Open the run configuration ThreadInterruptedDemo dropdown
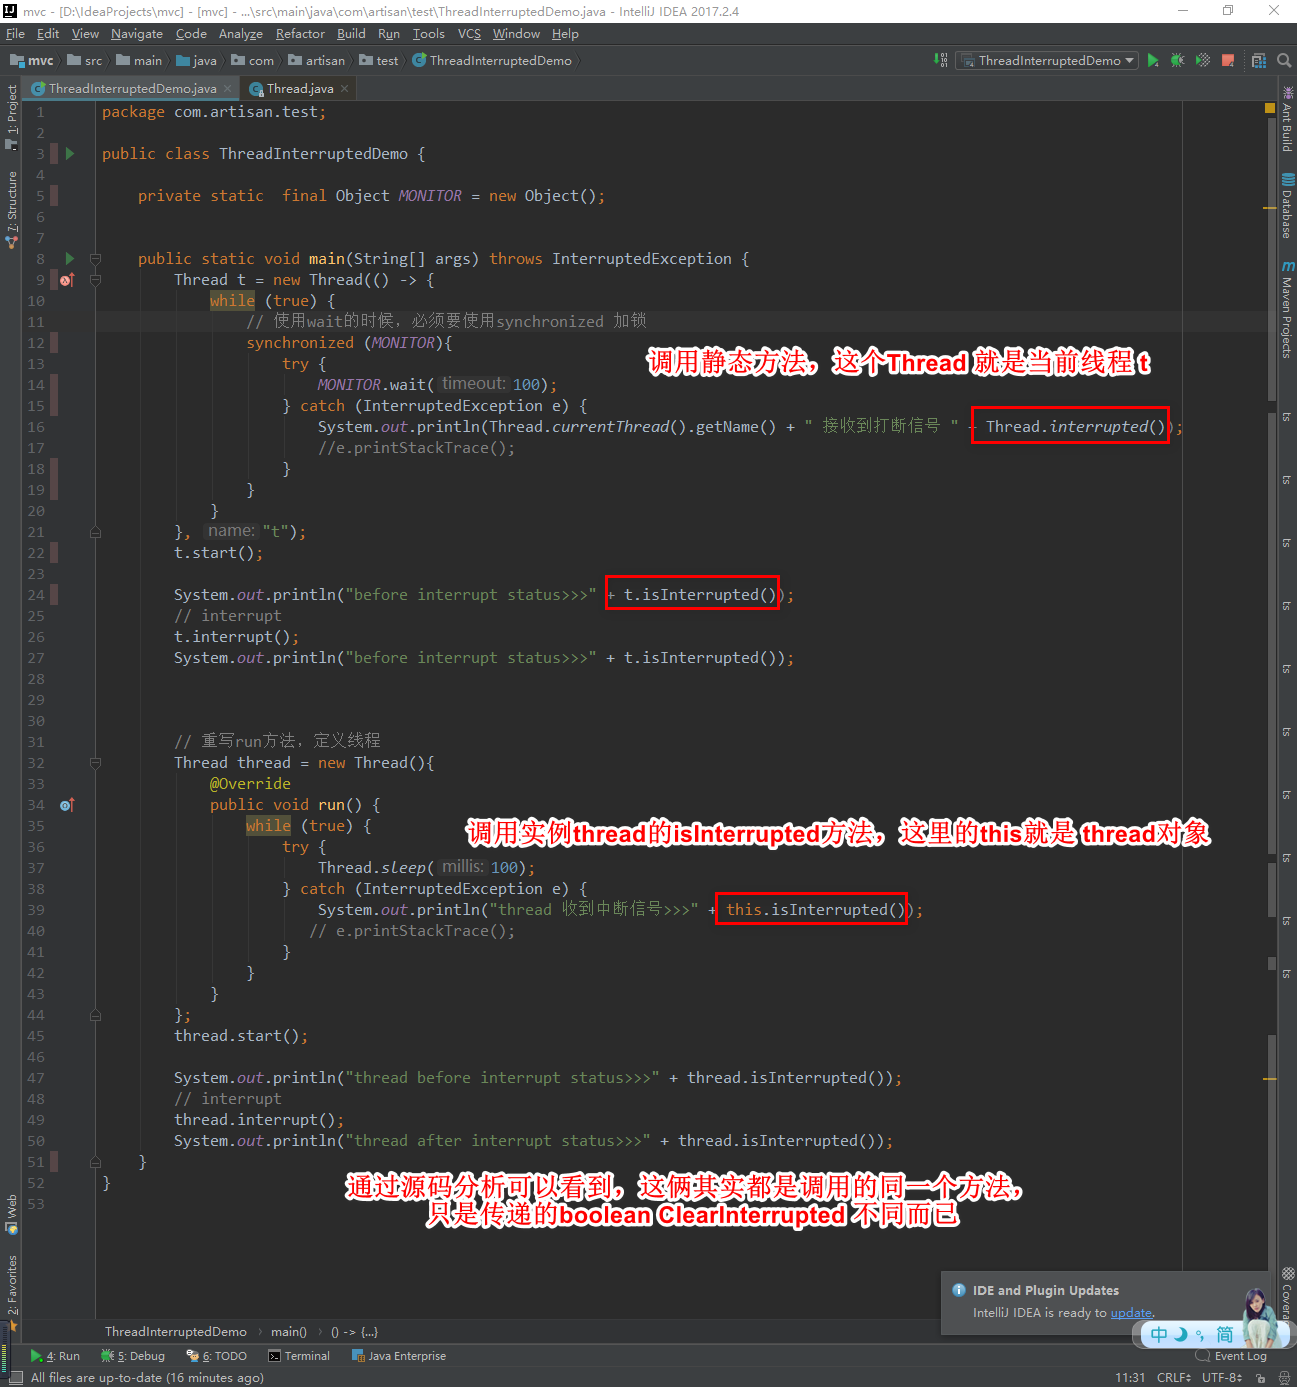Image resolution: width=1297 pixels, height=1387 pixels. click(x=1047, y=60)
